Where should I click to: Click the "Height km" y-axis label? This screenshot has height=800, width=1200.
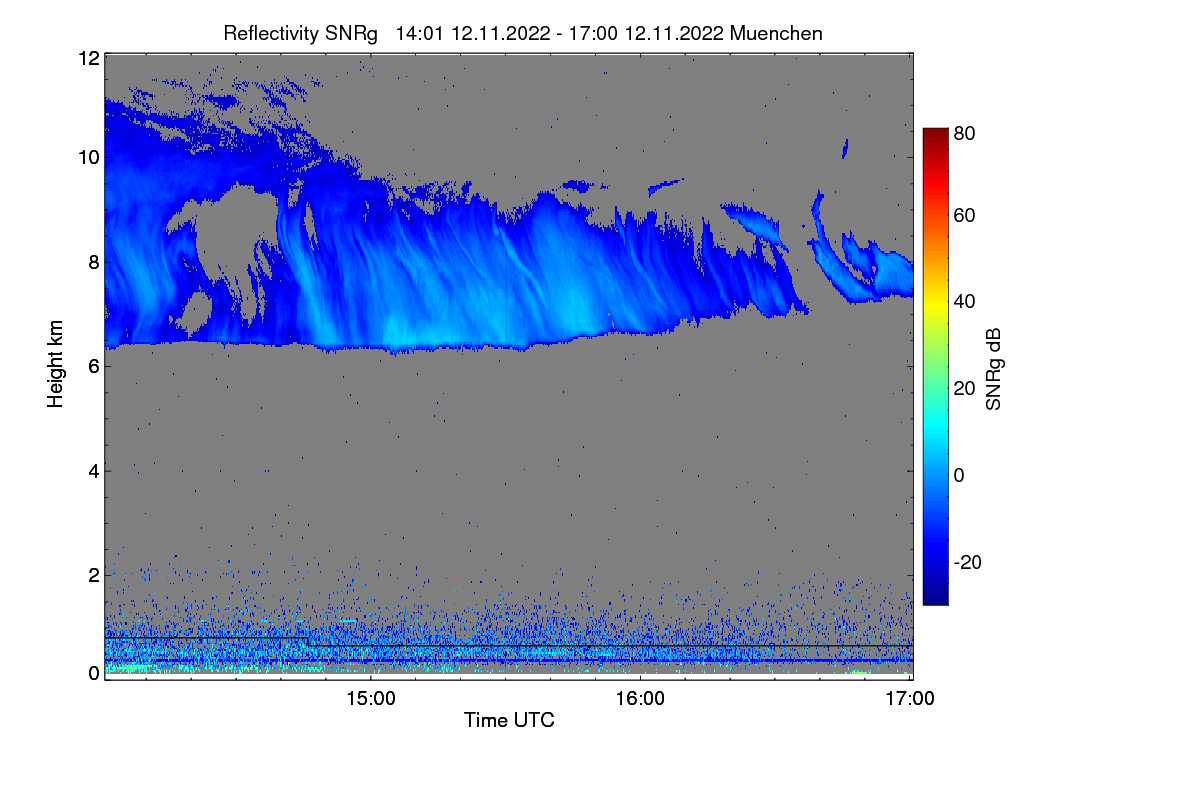click(55, 362)
